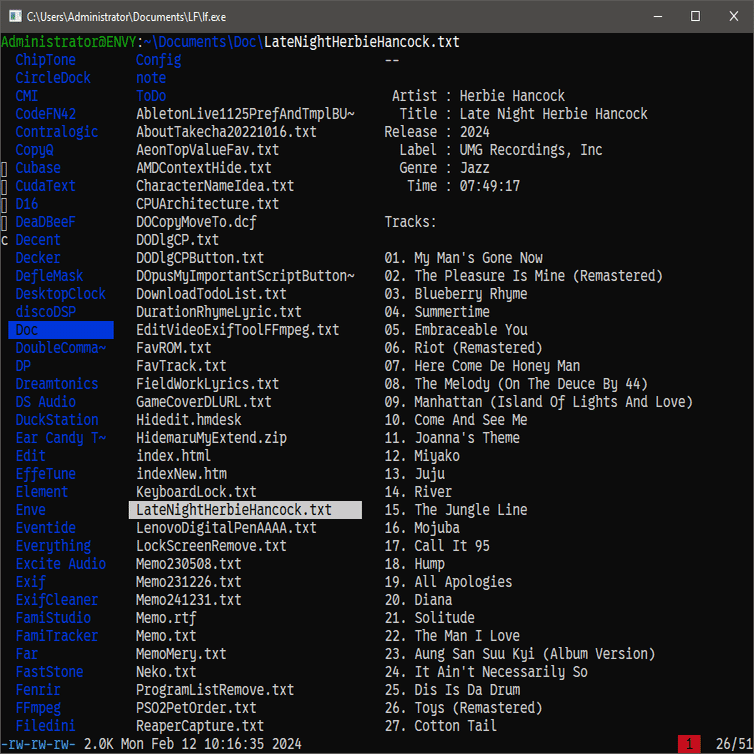Open the ToDo subfolder
Viewport: 754px width, 754px height.
(x=151, y=96)
